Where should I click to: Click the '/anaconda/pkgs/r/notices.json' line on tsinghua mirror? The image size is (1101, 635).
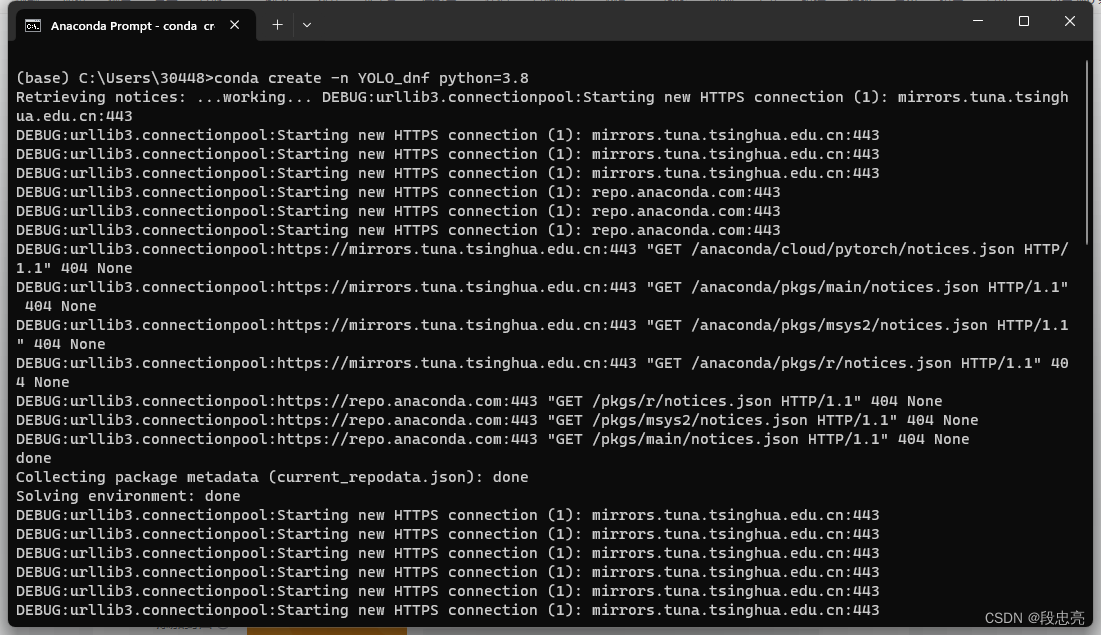tap(542, 372)
